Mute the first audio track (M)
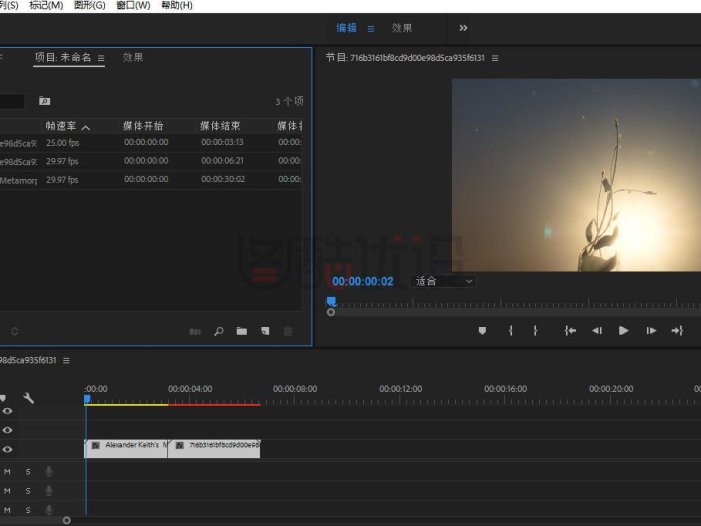This screenshot has height=526, width=701. (7, 471)
